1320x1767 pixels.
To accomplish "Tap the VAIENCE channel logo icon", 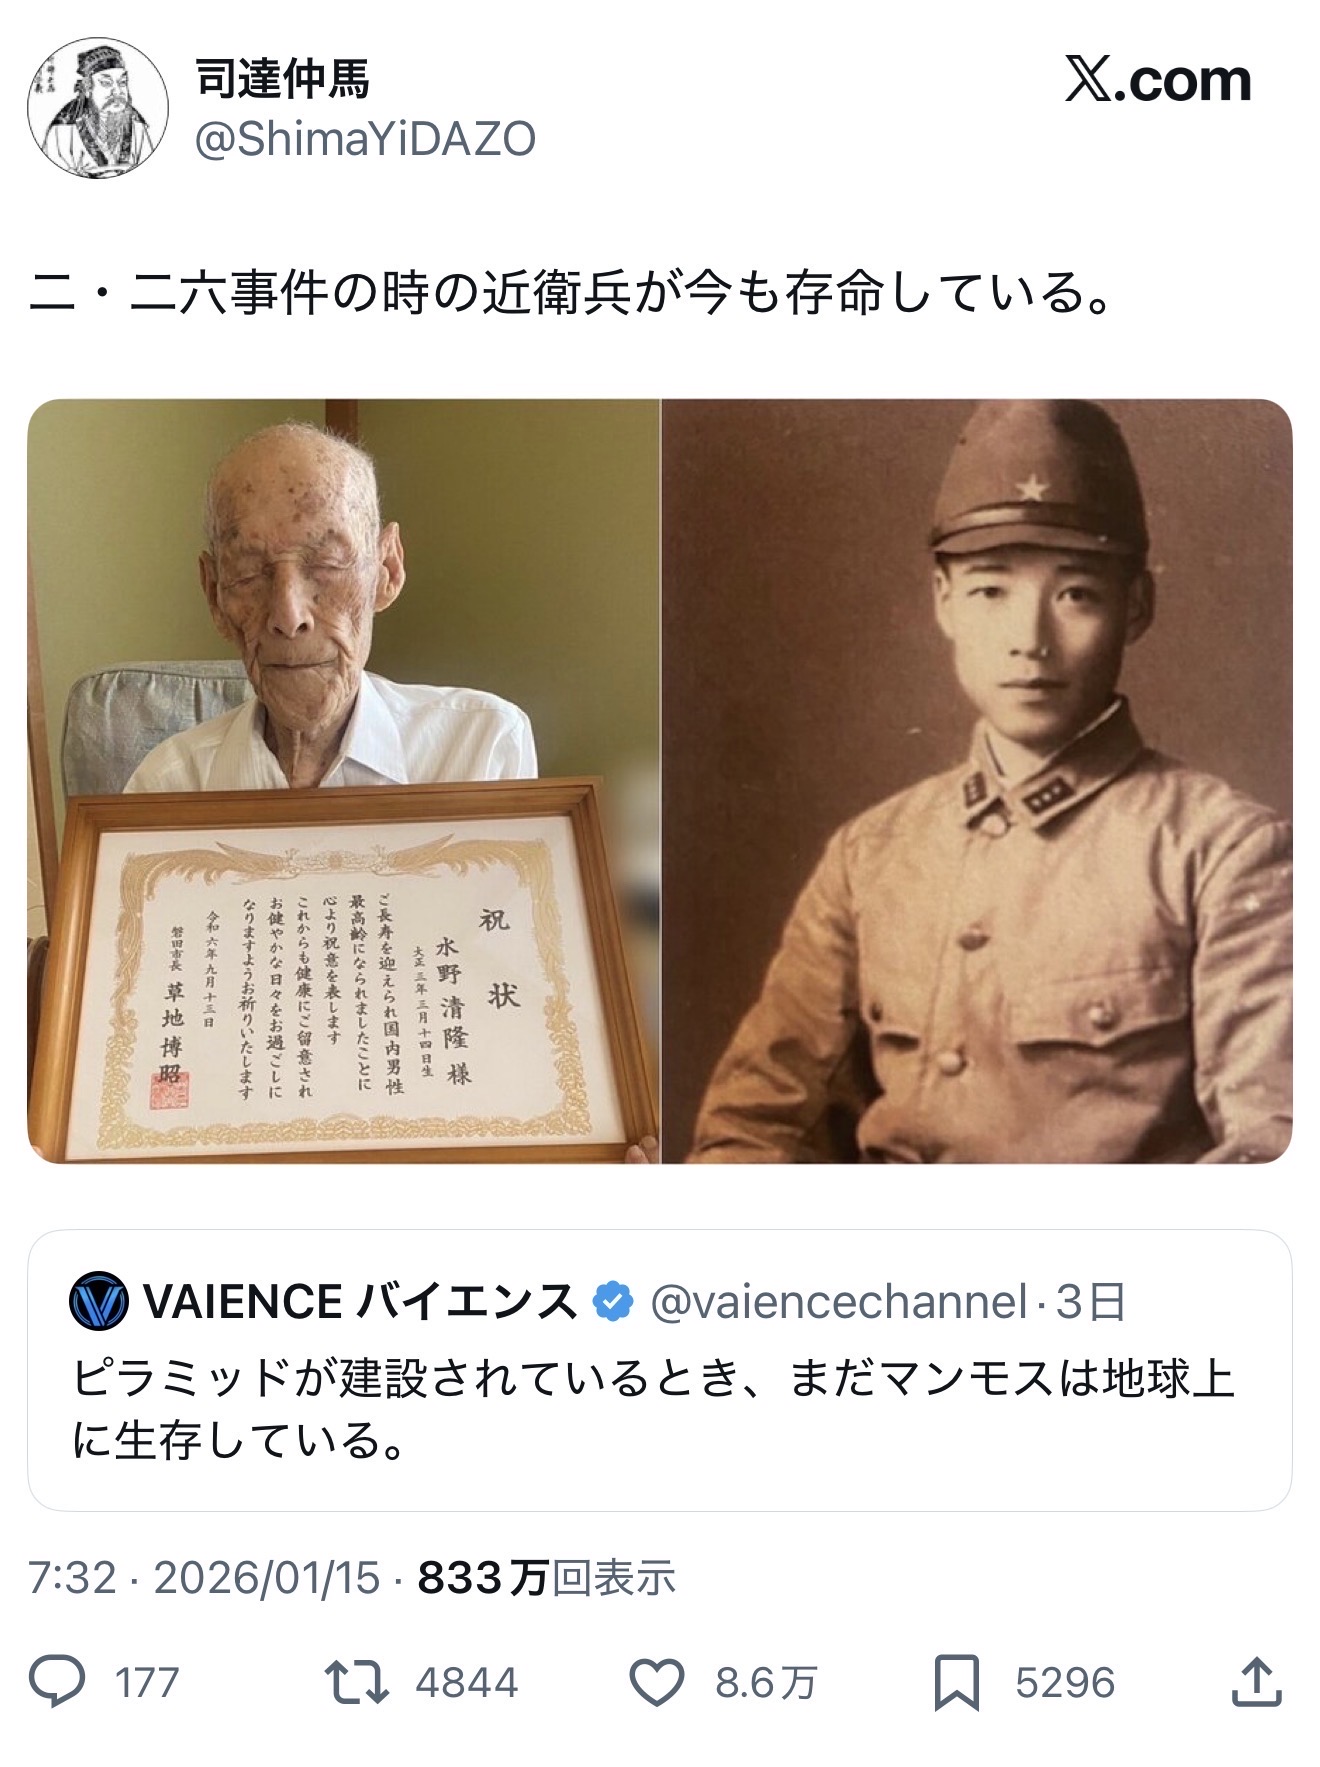I will (99, 1302).
